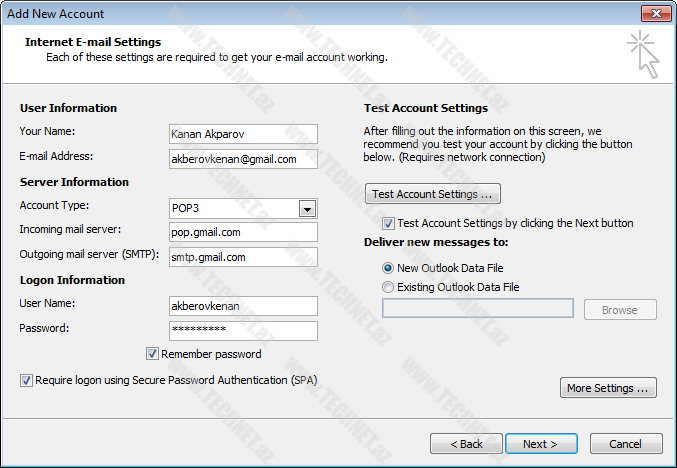Screen dimensions: 677x468
Task: Open the Account Type dropdown arrow
Action: click(x=307, y=209)
